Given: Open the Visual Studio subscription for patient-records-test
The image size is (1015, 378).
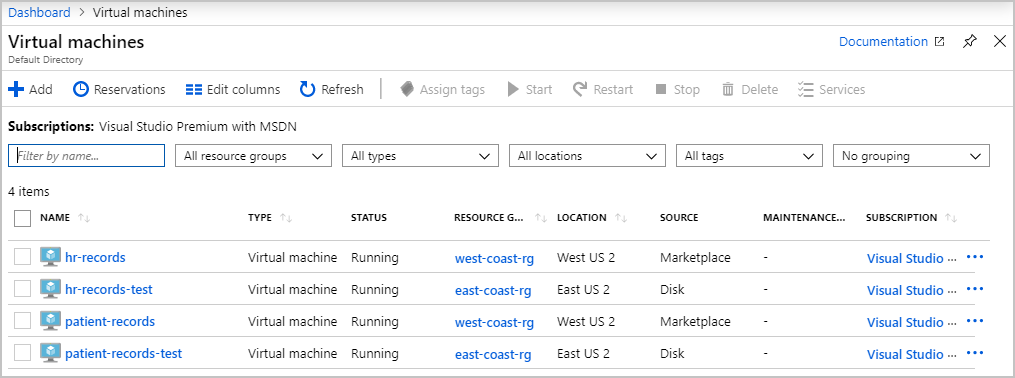Looking at the screenshot, I should [x=911, y=354].
